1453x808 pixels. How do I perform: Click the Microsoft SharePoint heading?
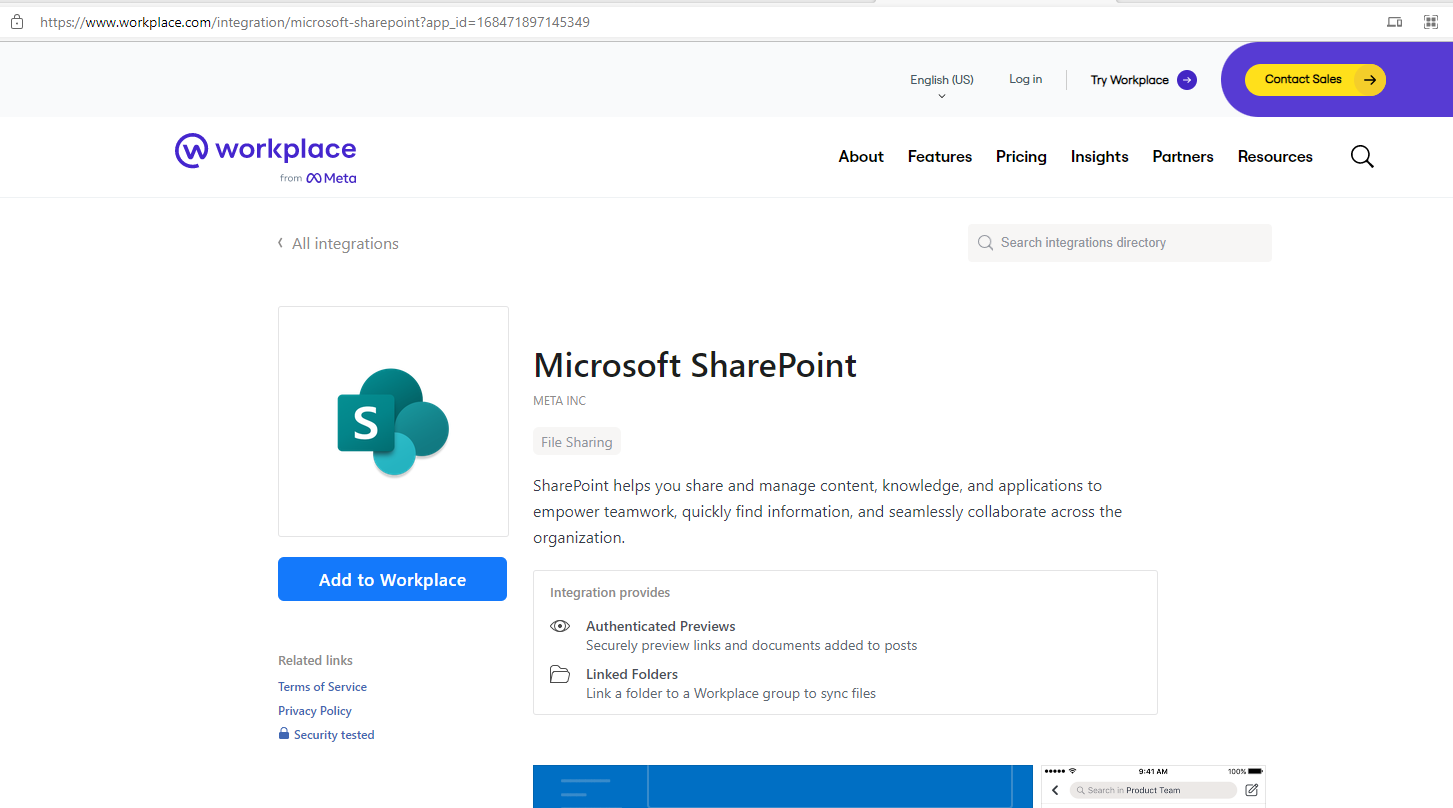point(695,365)
